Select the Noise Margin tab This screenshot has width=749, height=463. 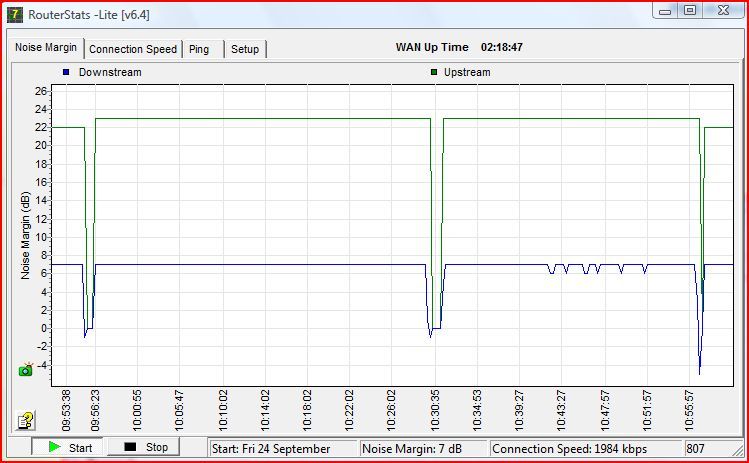[47, 48]
